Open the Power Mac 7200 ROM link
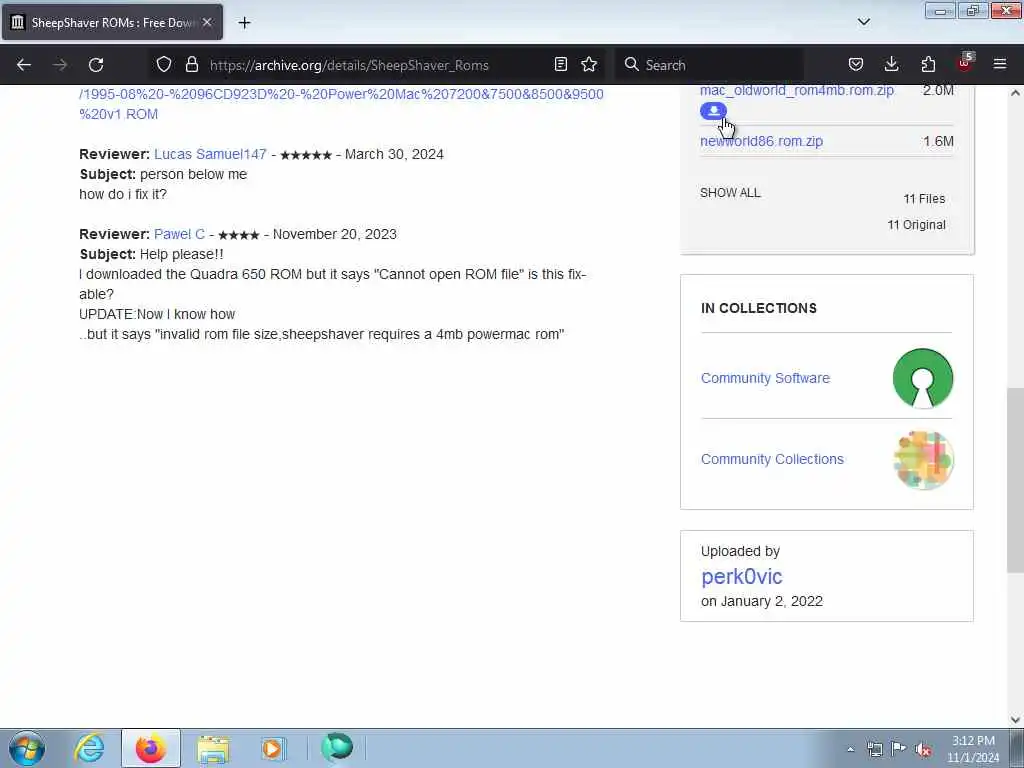This screenshot has width=1024, height=768. pos(341,104)
